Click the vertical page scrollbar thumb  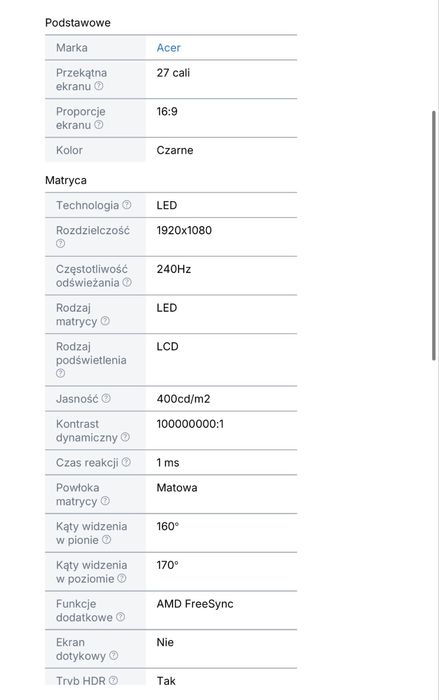[x=434, y=235]
